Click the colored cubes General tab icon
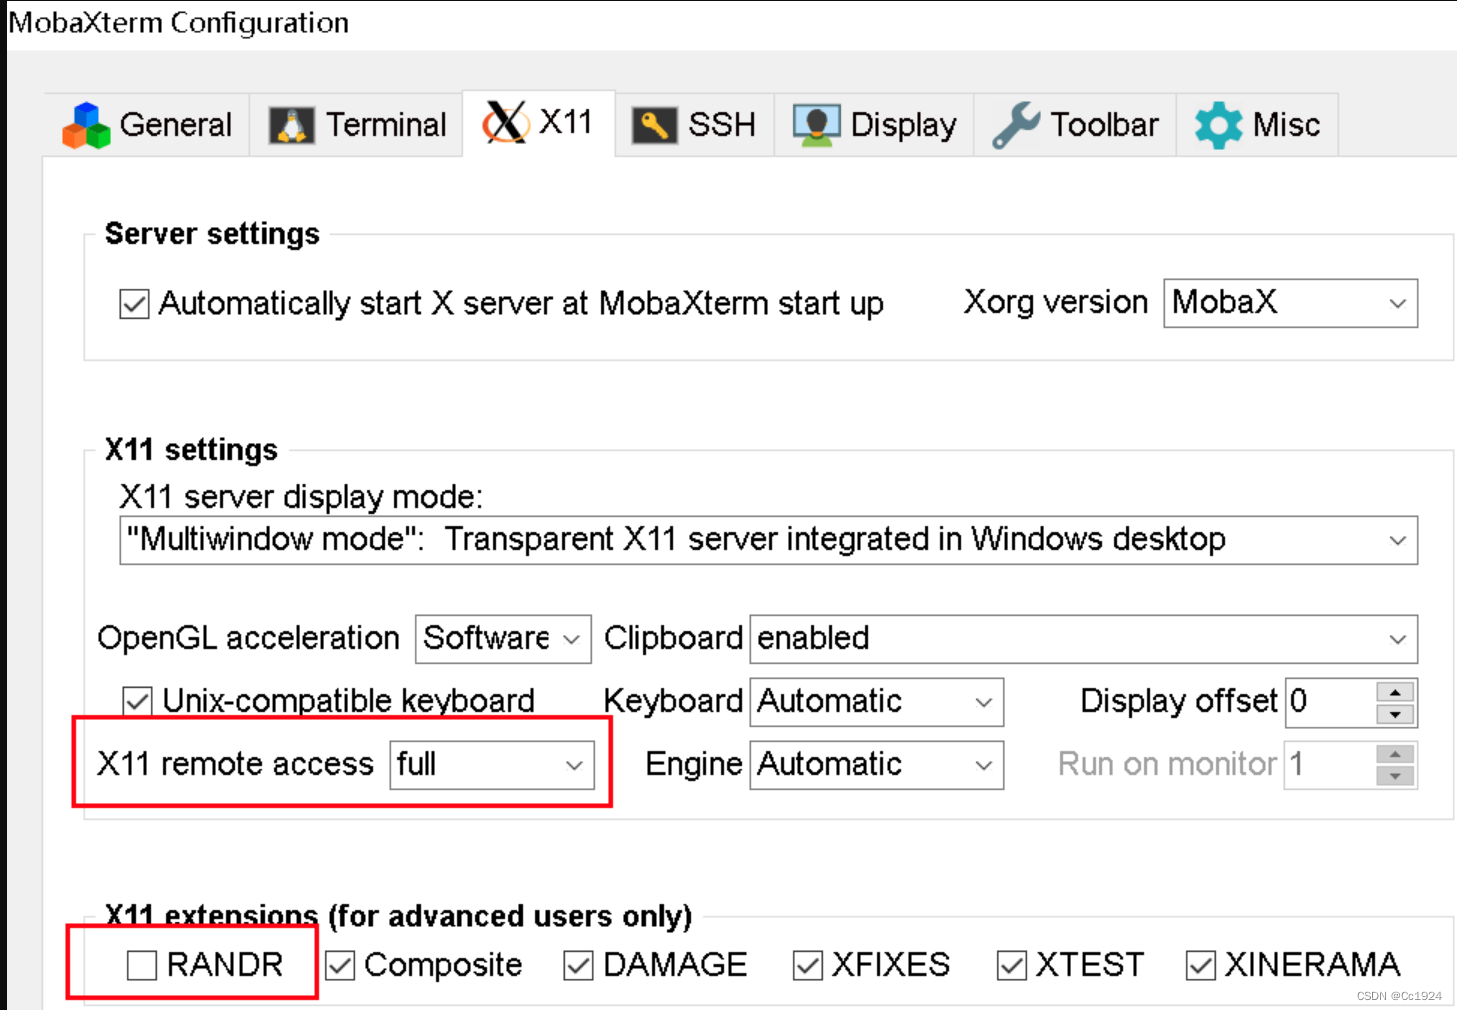Viewport: 1457px width, 1010px height. [x=86, y=125]
